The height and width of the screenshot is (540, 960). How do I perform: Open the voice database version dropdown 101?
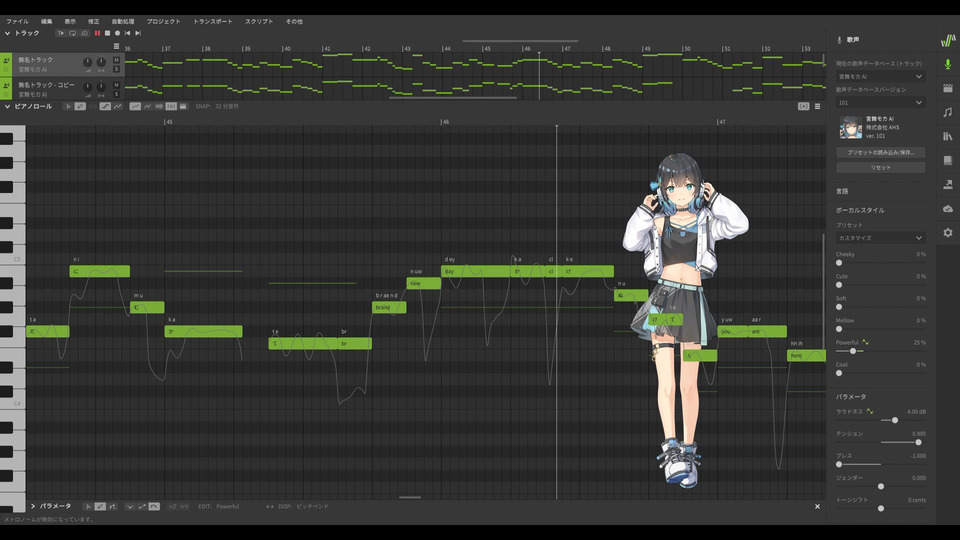click(880, 102)
